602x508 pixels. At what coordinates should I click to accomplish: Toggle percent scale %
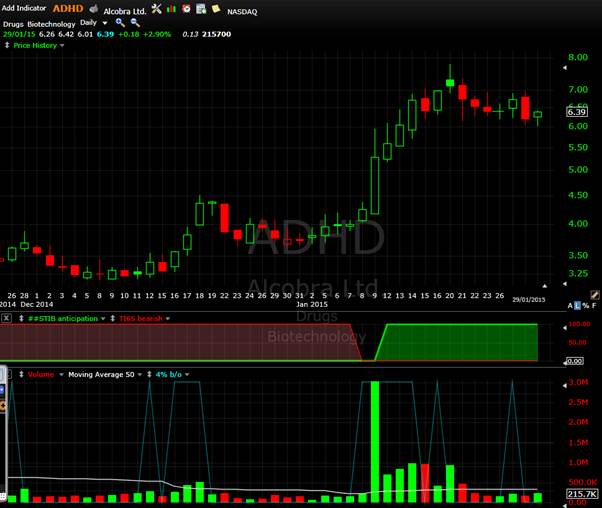coord(585,306)
